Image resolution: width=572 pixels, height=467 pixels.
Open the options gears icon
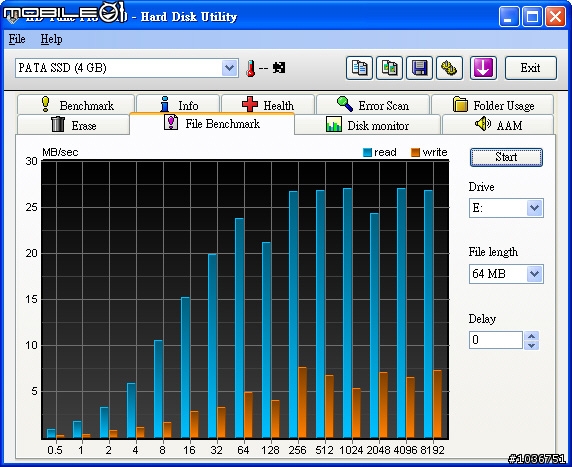click(x=449, y=68)
